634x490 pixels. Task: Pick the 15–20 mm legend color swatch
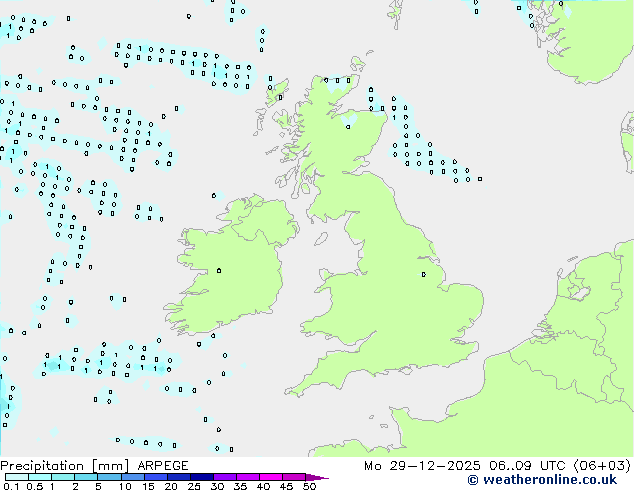click(156, 477)
